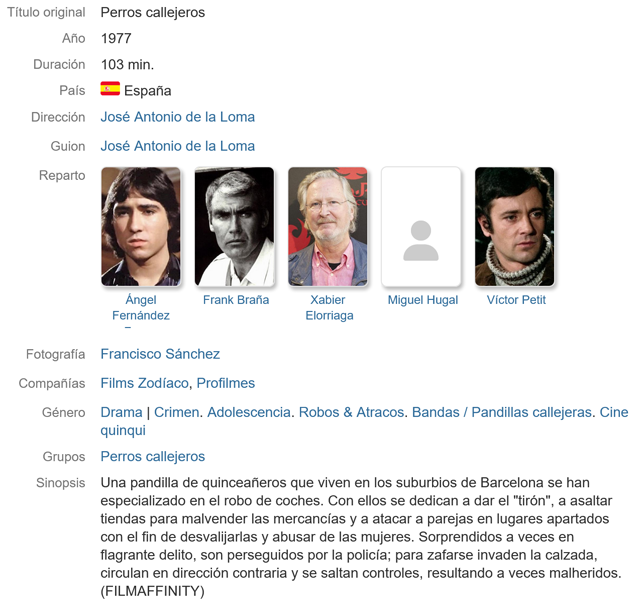
Task: Open cinematographer Francisco Sánchez link
Action: pyautogui.click(x=160, y=354)
